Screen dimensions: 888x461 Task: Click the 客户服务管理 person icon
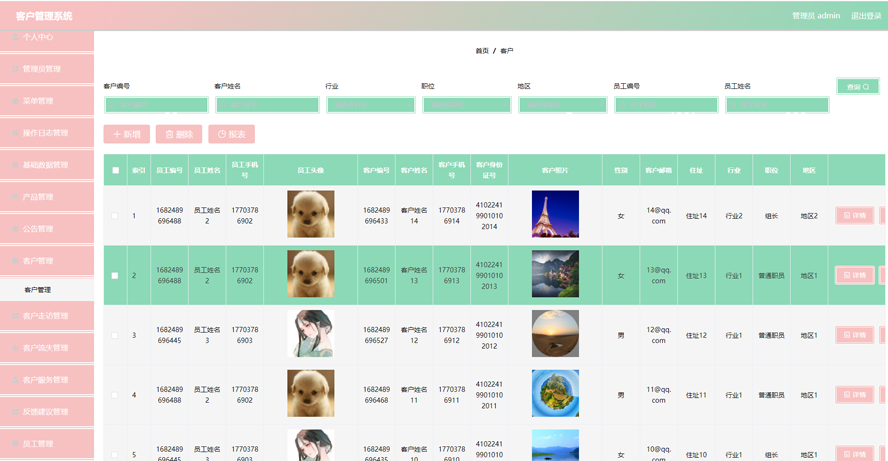coord(15,379)
